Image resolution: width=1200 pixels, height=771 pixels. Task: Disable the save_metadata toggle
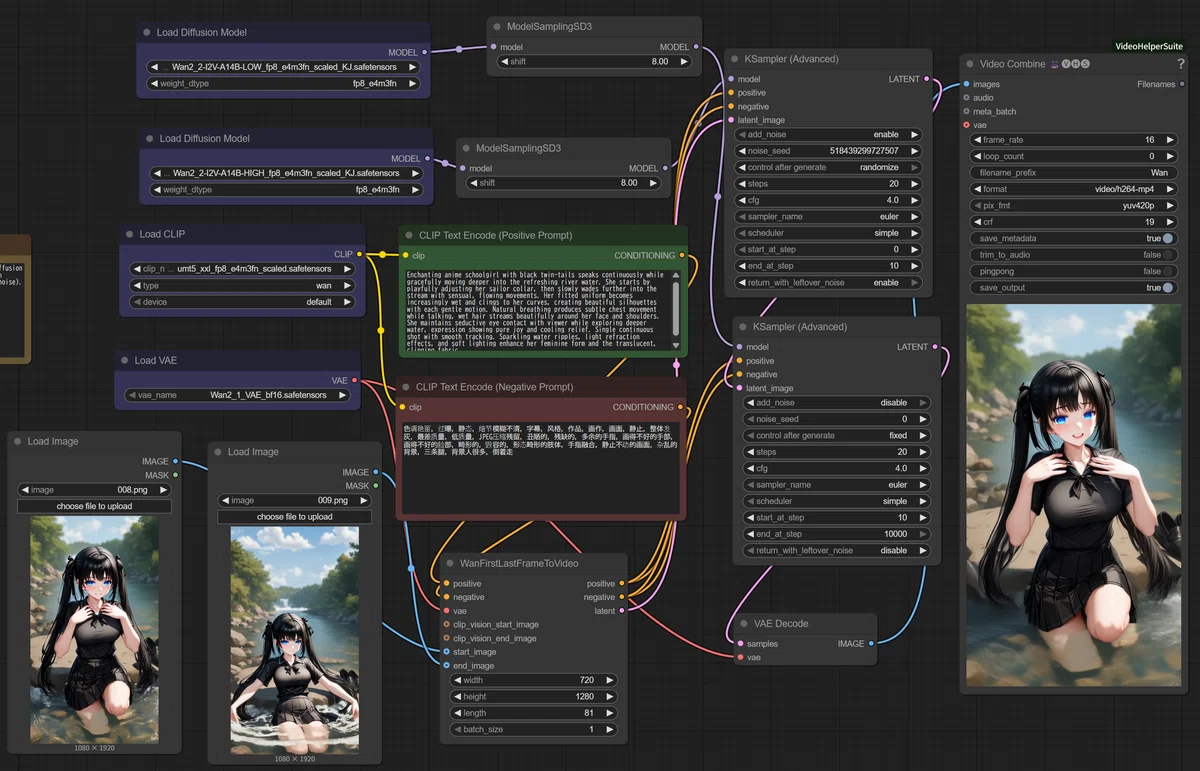tap(1167, 239)
